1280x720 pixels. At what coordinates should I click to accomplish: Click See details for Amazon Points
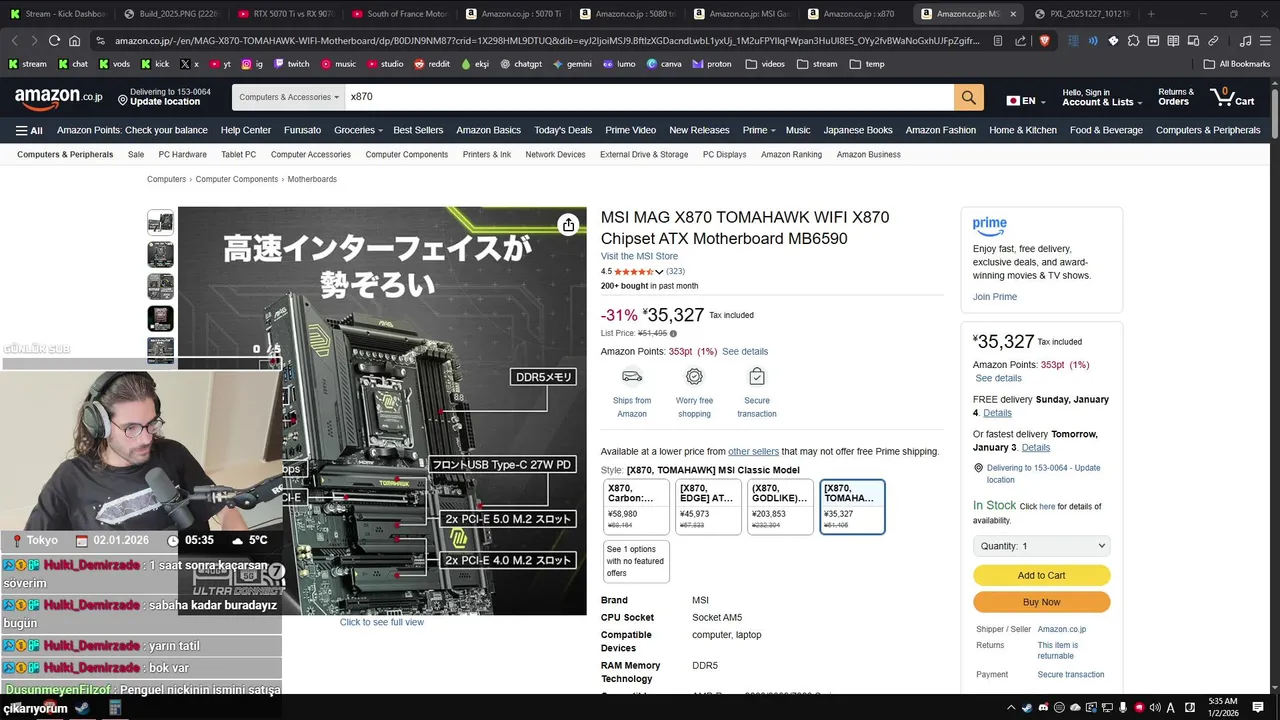(x=745, y=351)
